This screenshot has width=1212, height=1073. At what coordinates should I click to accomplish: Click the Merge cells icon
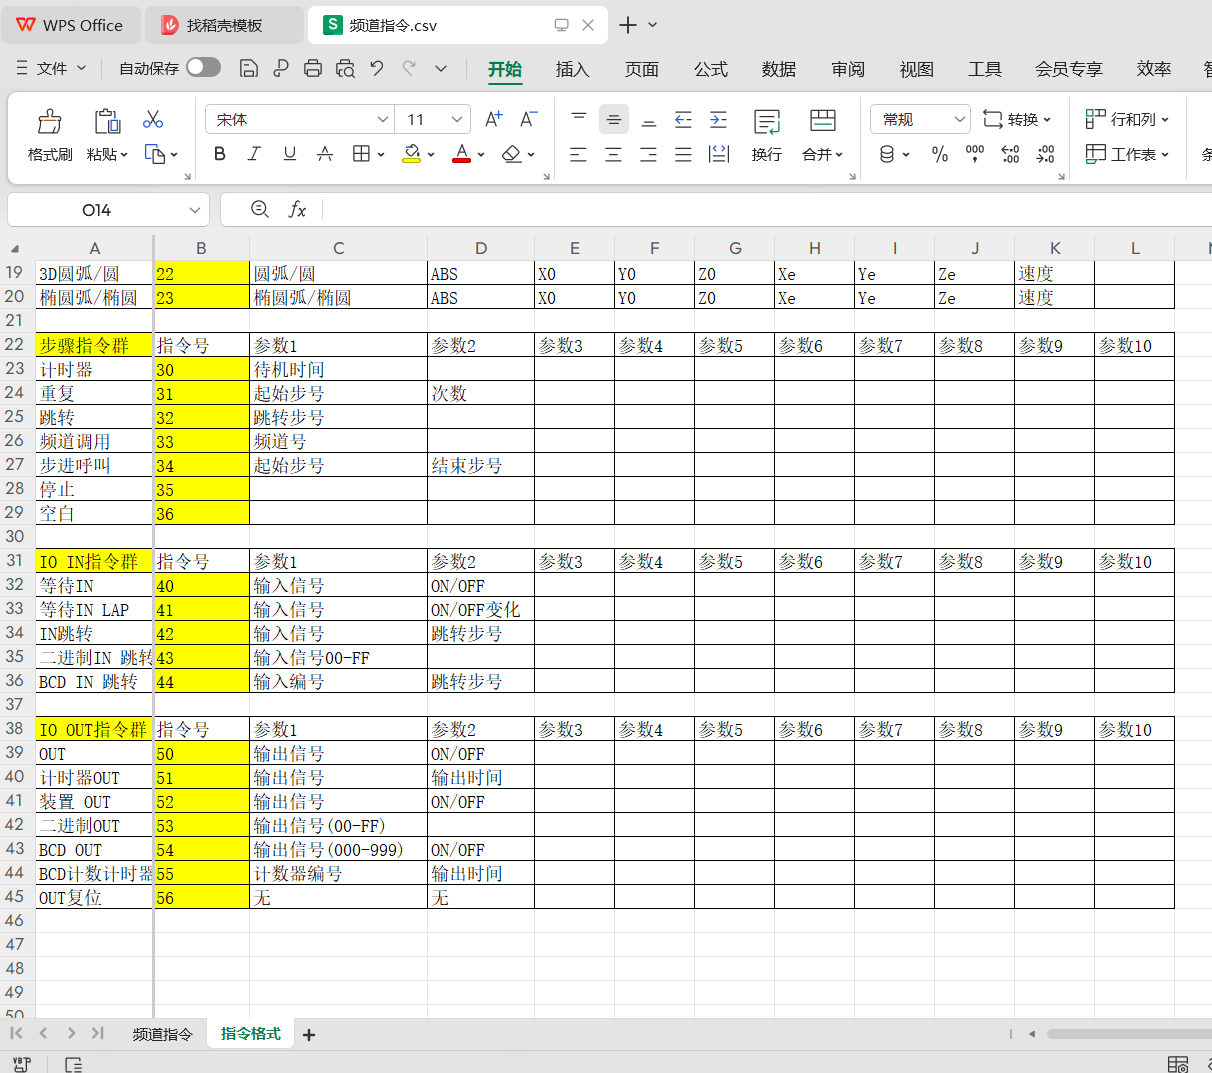pos(822,122)
